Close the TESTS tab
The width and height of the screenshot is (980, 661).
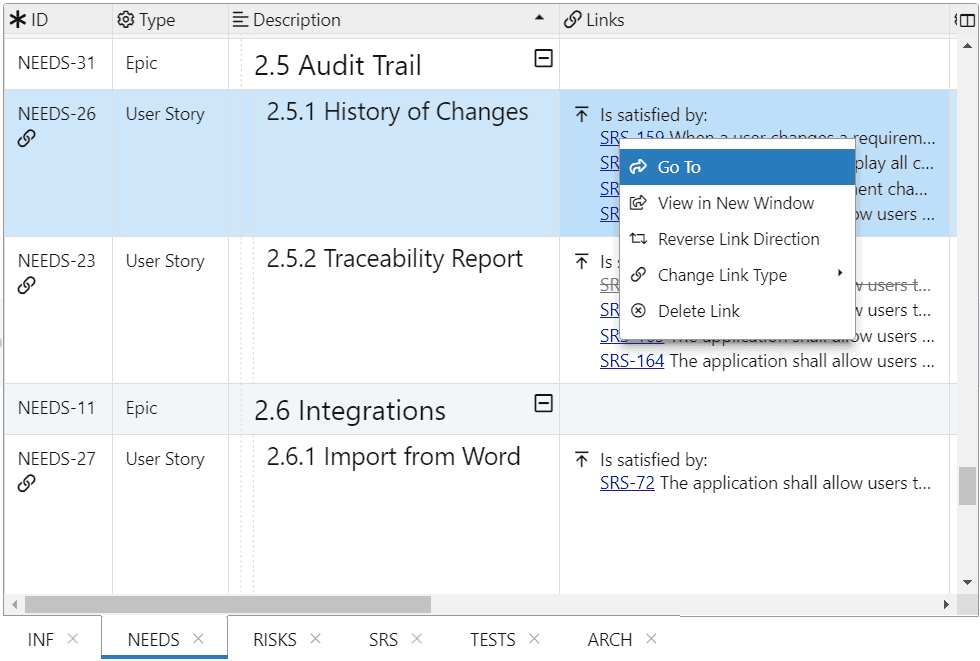click(x=534, y=639)
